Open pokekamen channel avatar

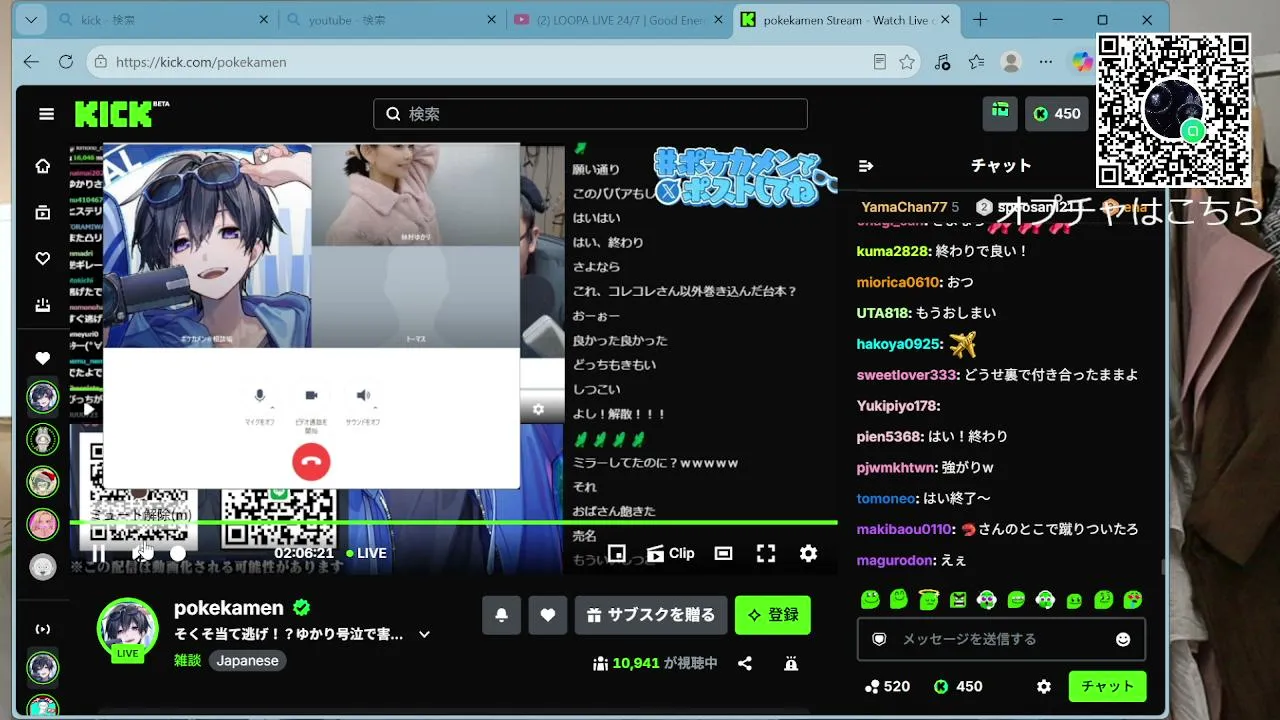tap(127, 629)
